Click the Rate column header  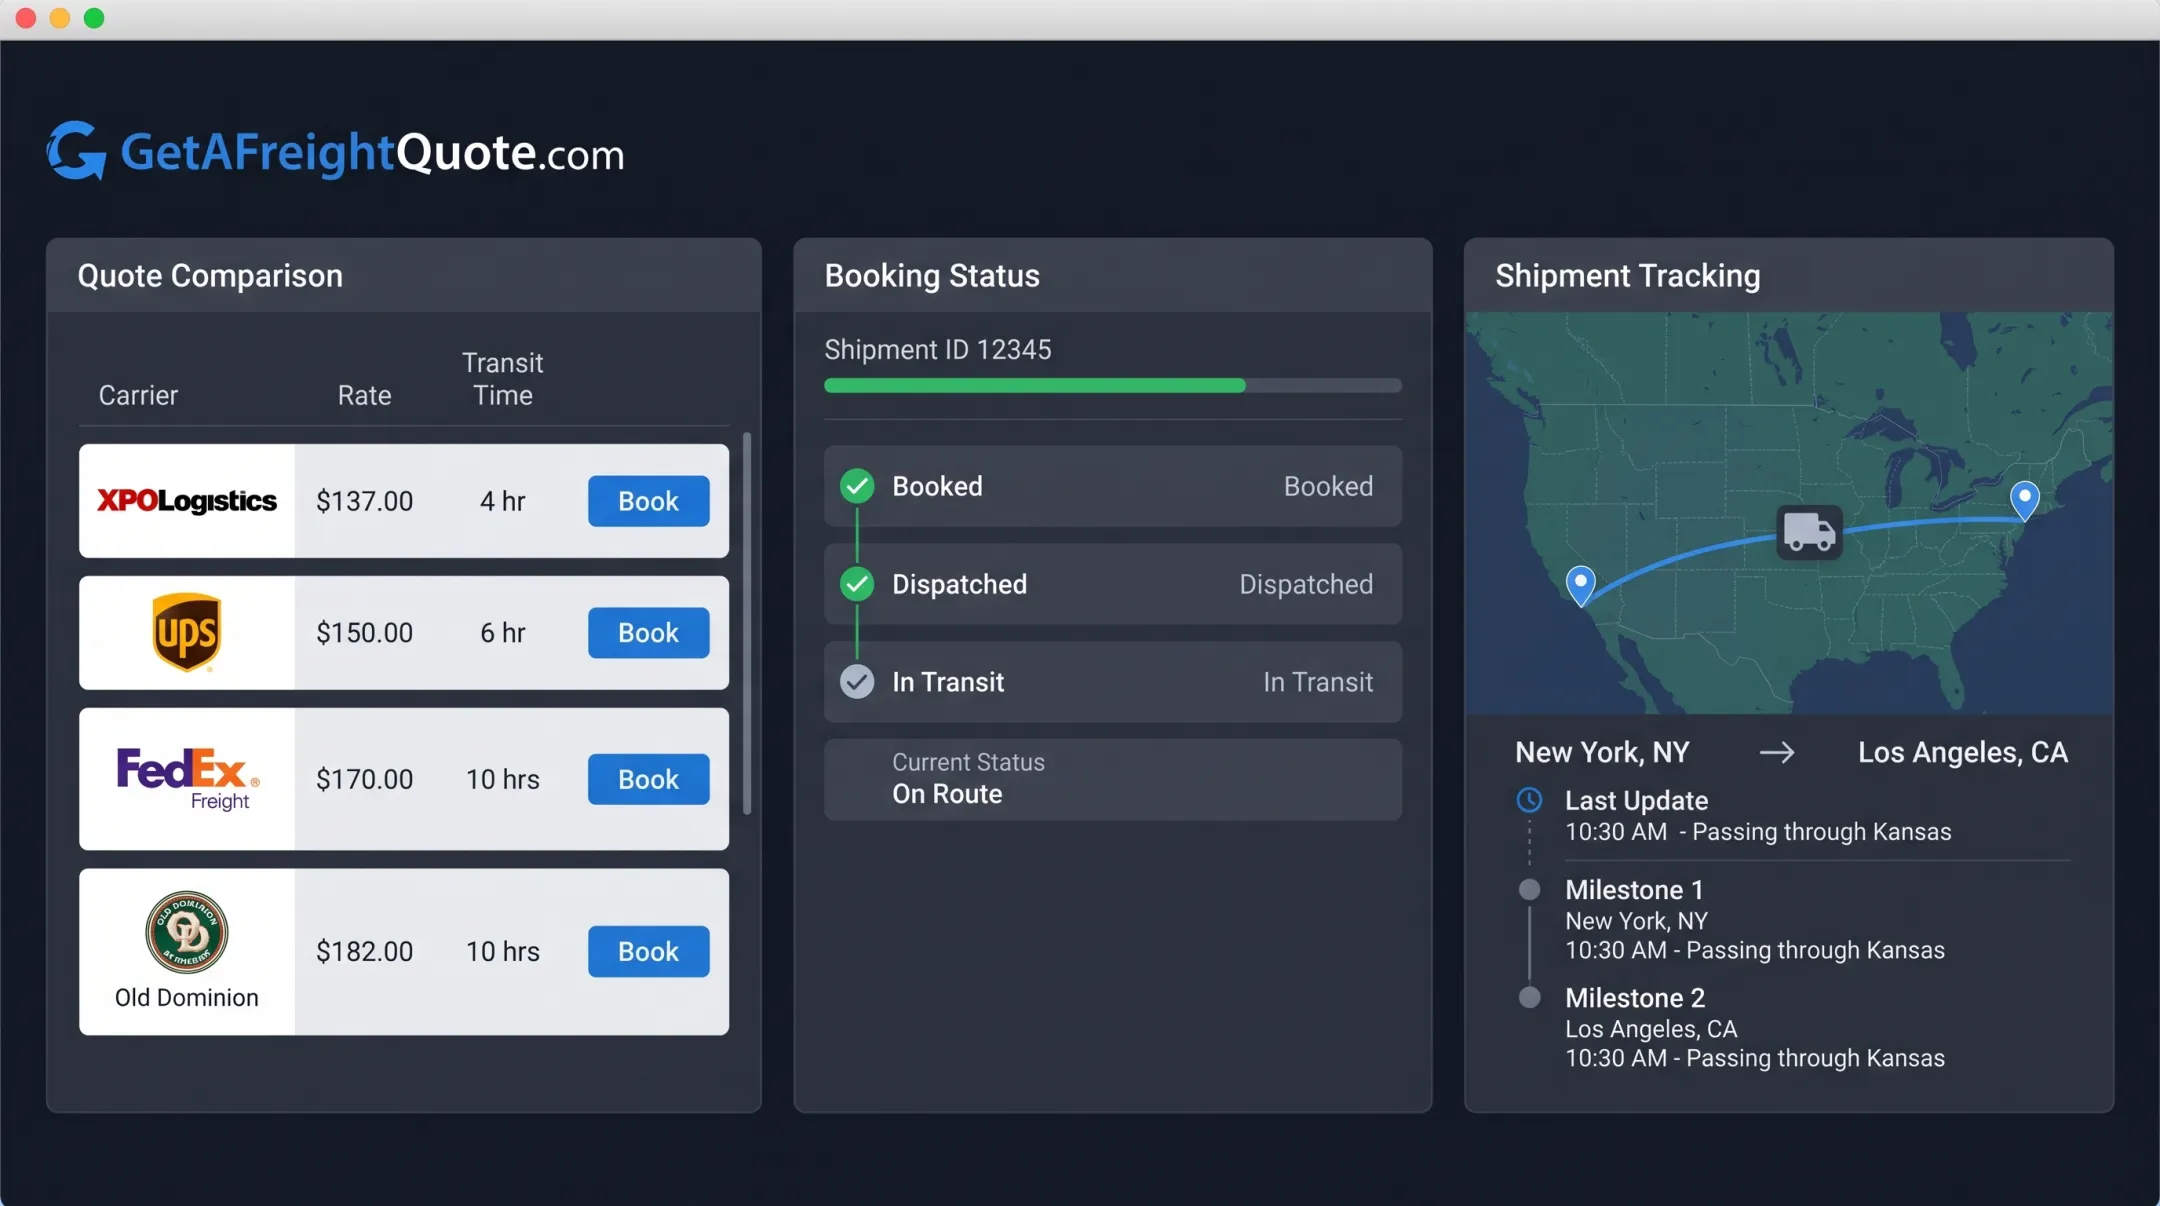tap(364, 395)
